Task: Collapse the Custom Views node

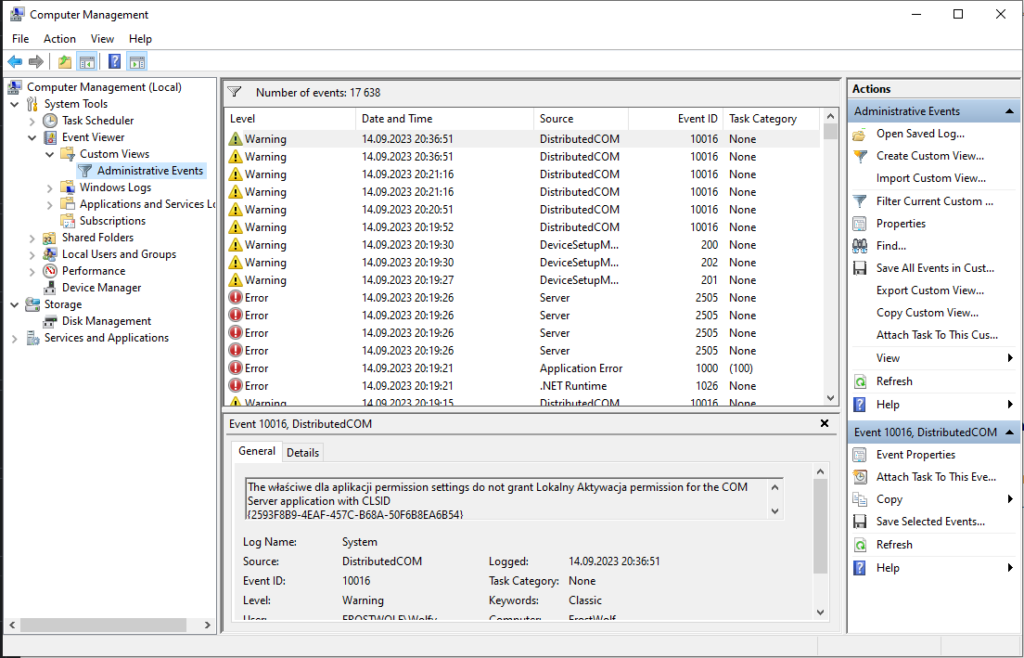Action: pos(50,155)
